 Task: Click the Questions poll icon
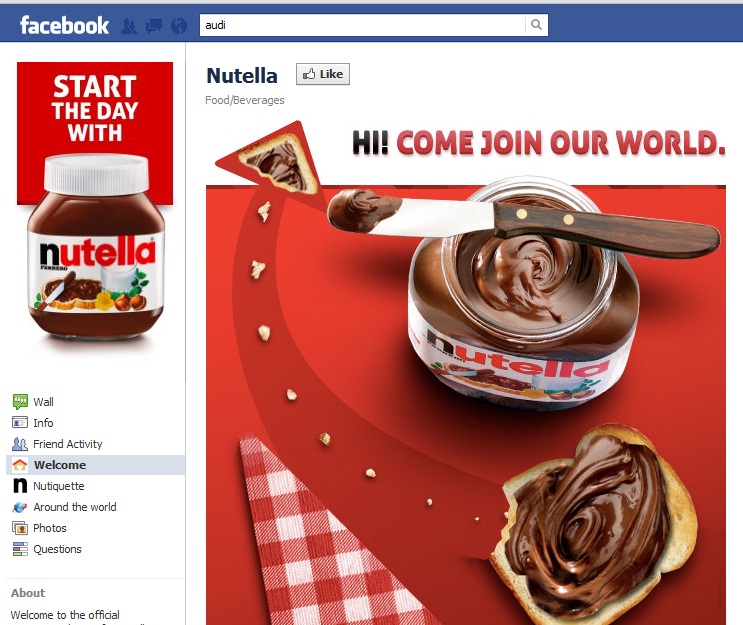click(x=20, y=549)
